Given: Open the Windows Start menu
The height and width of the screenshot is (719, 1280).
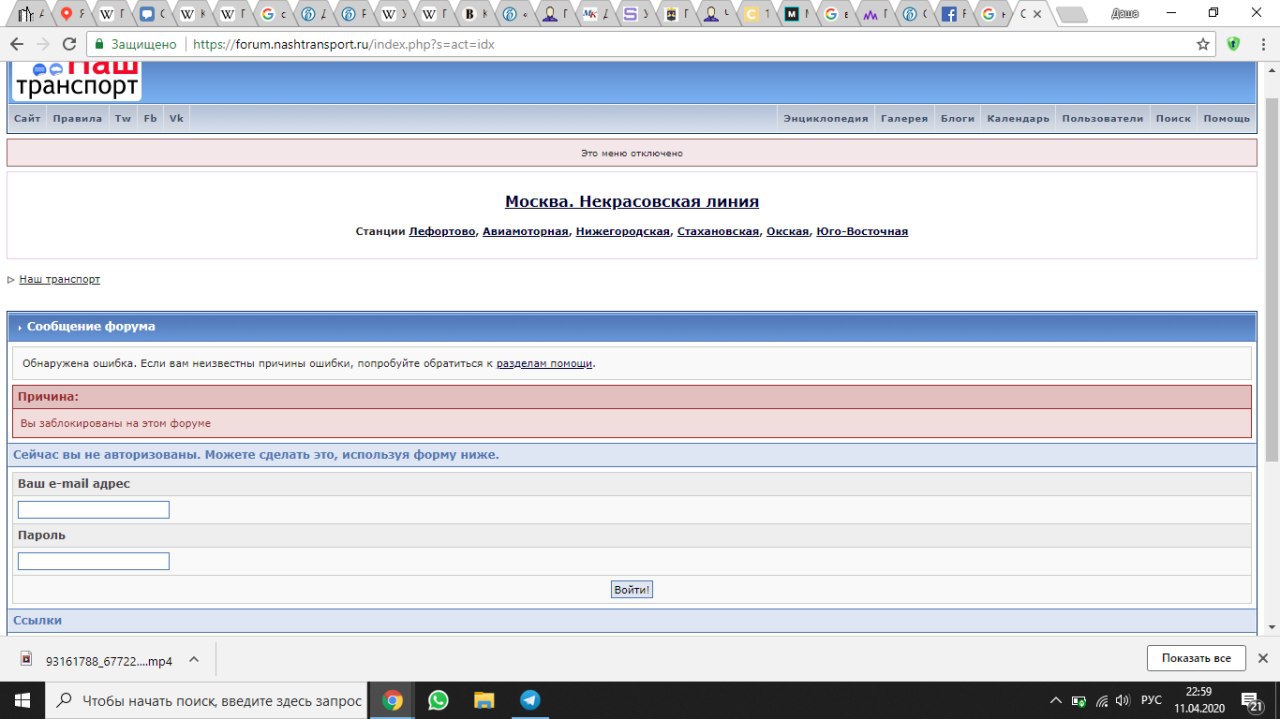Looking at the screenshot, I should tap(22, 700).
